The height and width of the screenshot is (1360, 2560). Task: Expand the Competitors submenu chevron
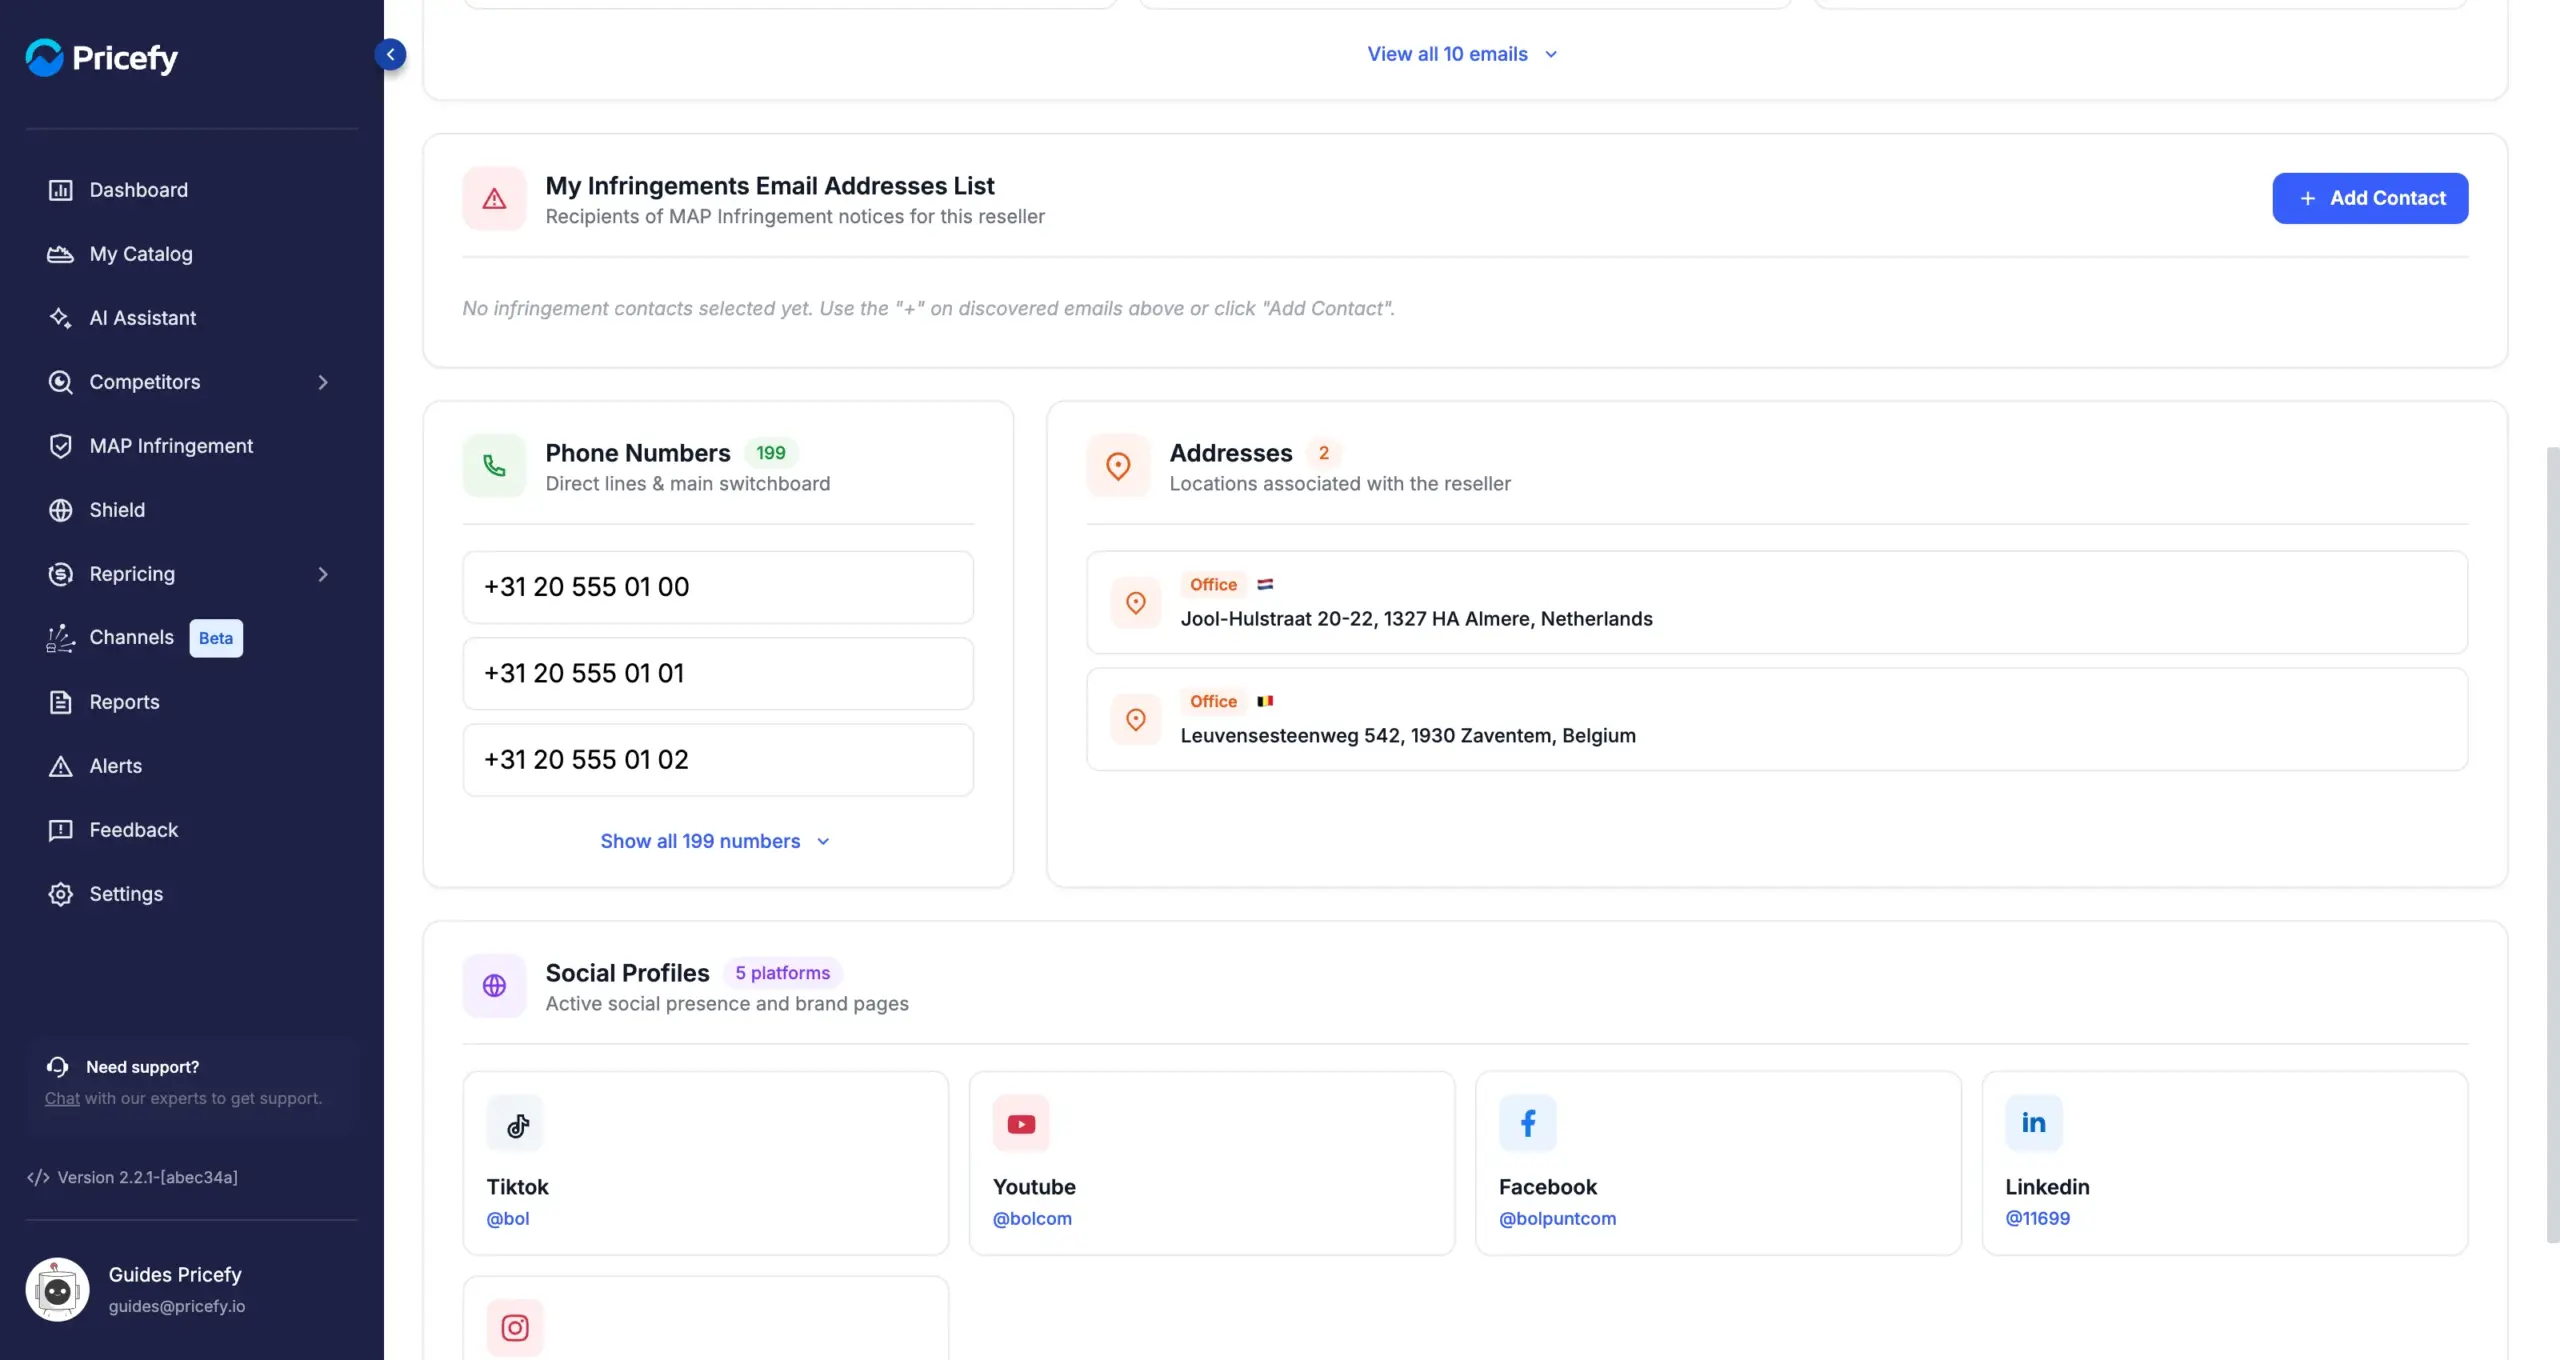tap(322, 382)
